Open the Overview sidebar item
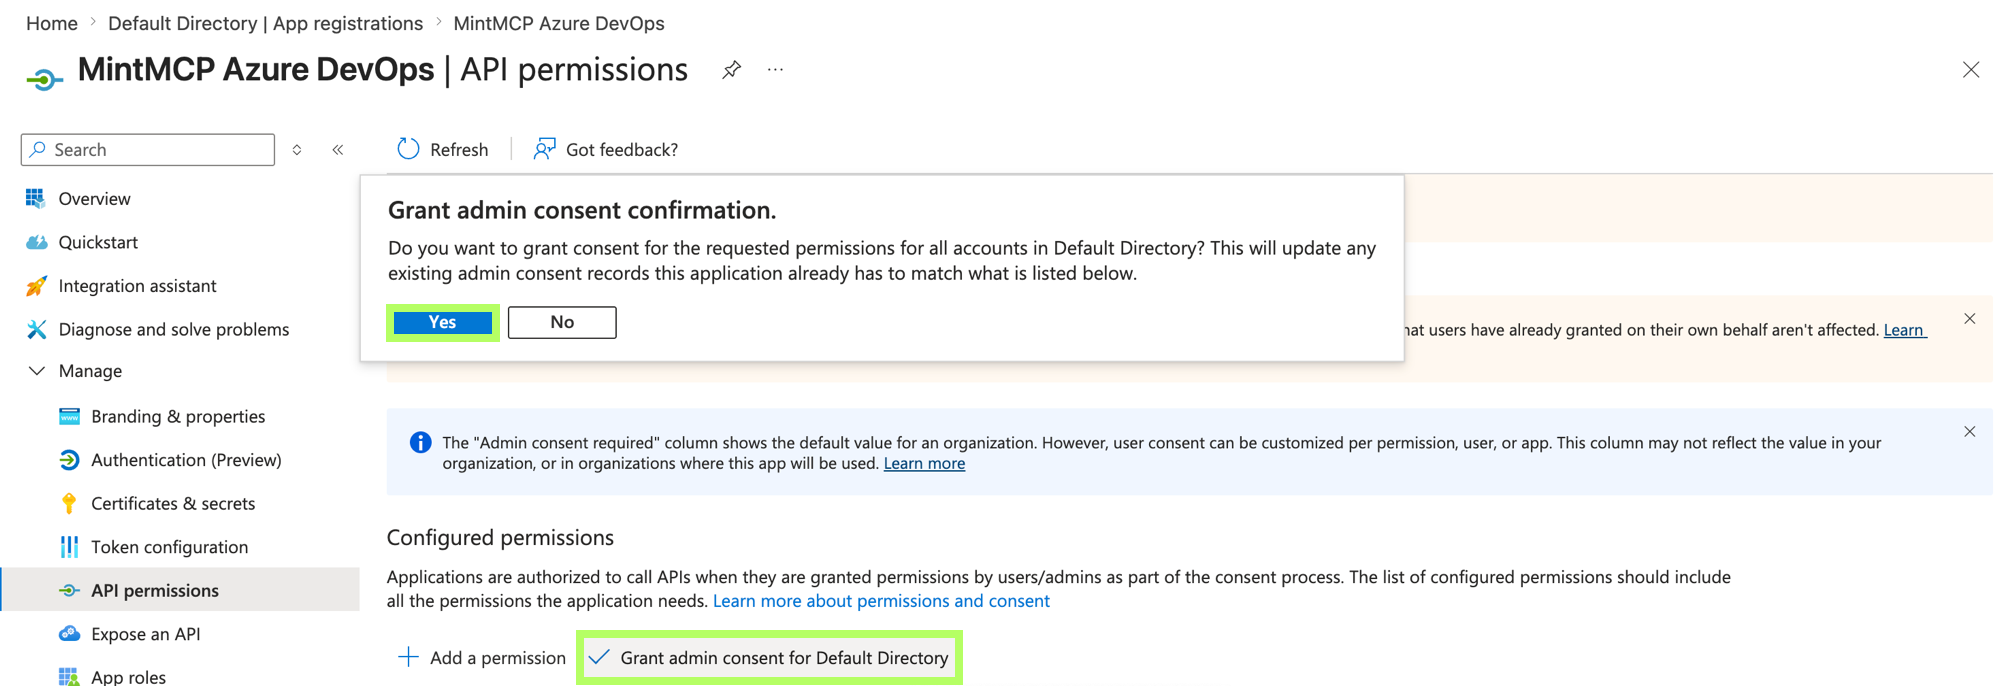This screenshot has height=686, width=2000. tap(94, 198)
